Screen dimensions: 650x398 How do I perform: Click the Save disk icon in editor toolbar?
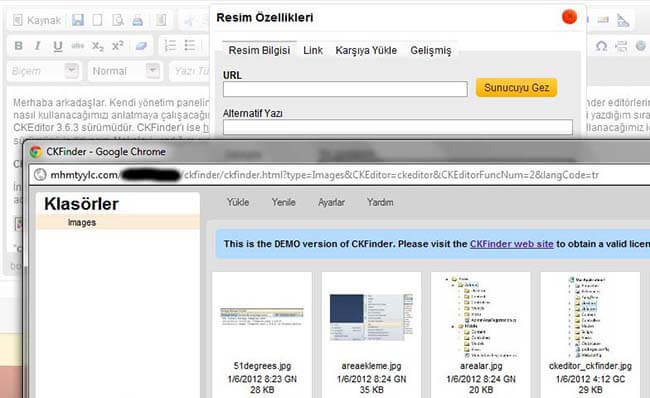click(x=78, y=20)
